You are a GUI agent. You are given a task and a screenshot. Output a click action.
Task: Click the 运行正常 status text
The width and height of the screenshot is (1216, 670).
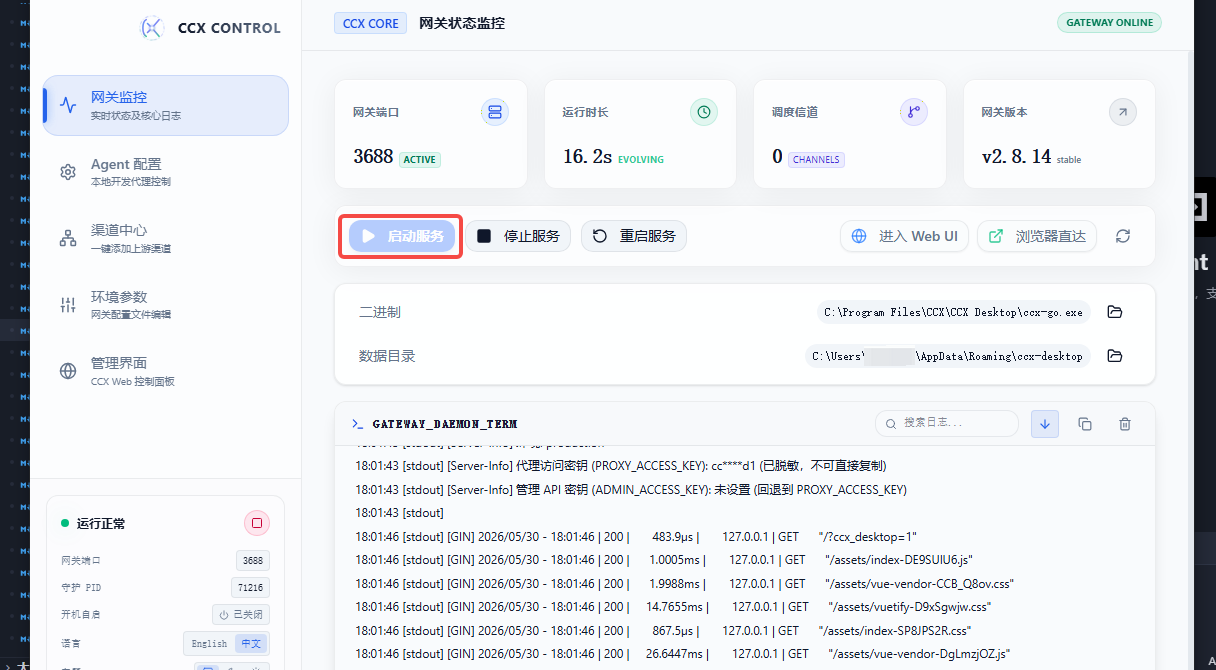[101, 523]
